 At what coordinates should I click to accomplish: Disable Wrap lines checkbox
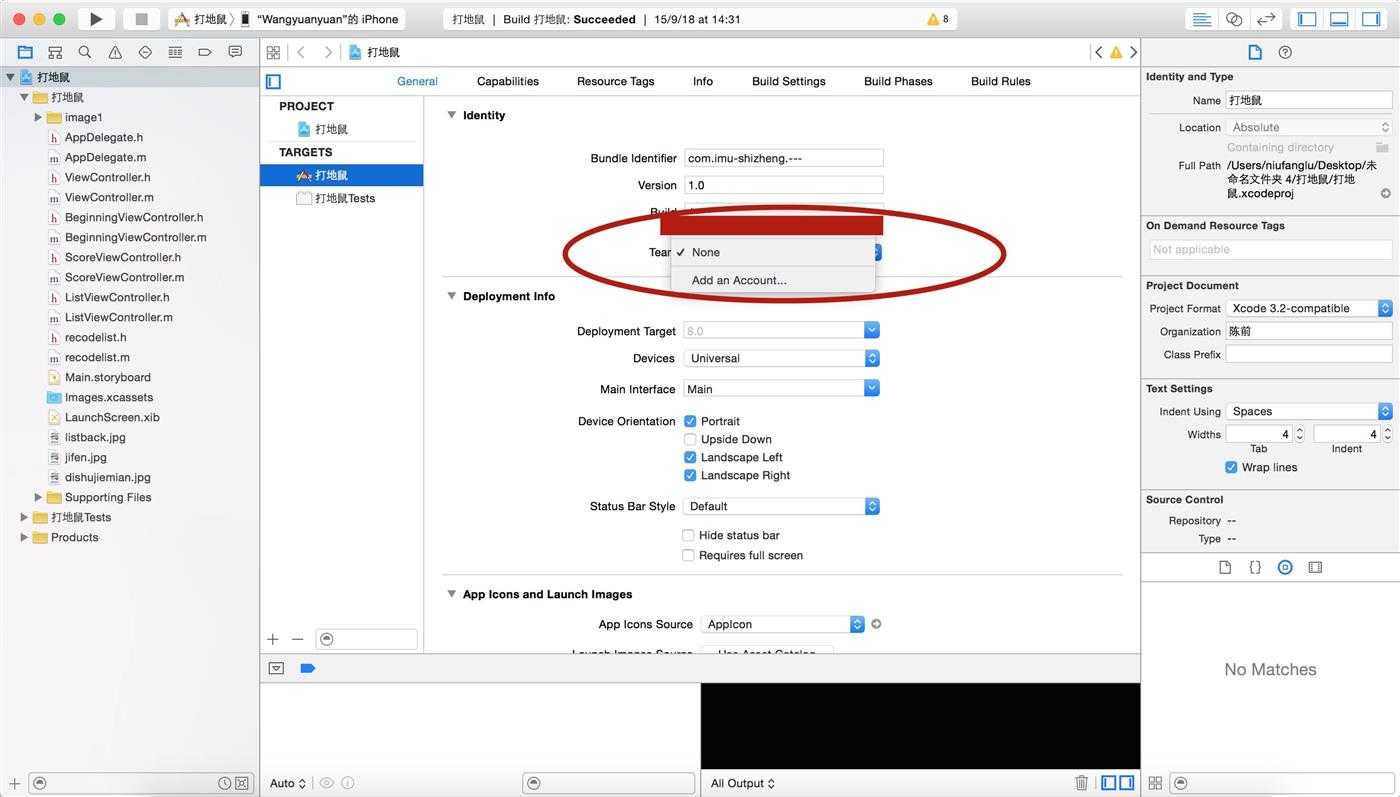click(x=1231, y=467)
